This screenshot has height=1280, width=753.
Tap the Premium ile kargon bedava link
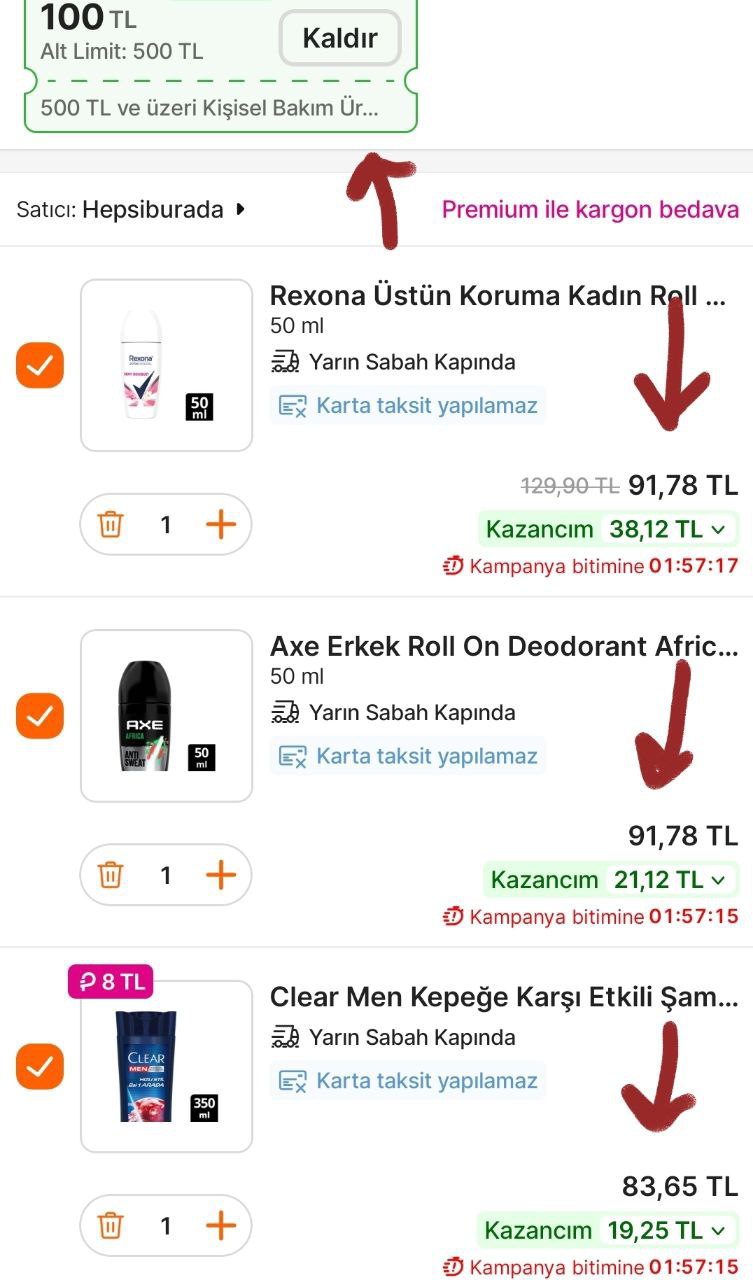pyautogui.click(x=590, y=210)
